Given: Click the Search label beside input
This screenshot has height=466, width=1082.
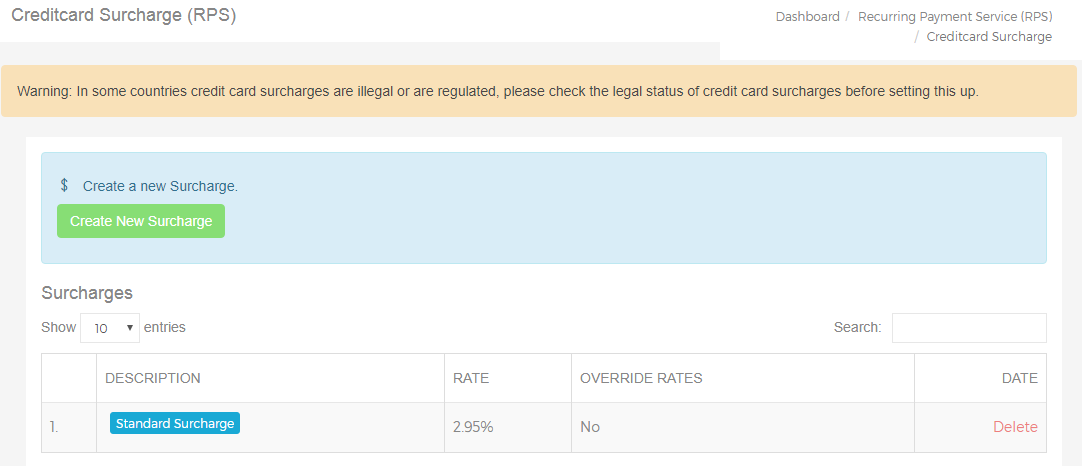Looking at the screenshot, I should (858, 327).
